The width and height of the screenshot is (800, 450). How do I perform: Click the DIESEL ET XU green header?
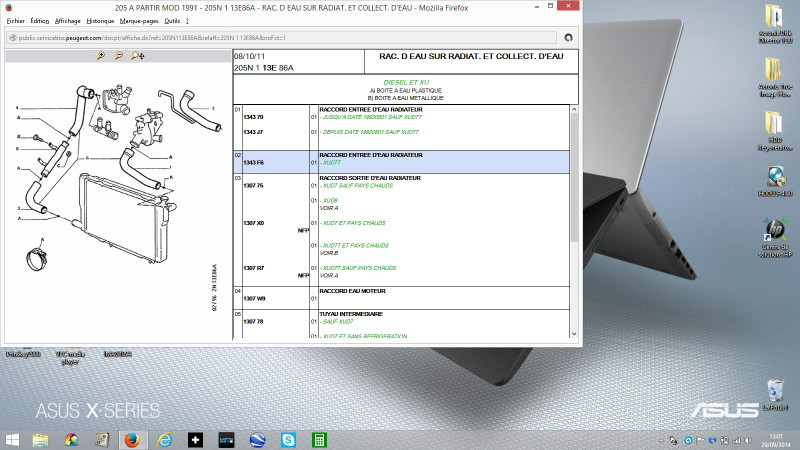point(406,82)
